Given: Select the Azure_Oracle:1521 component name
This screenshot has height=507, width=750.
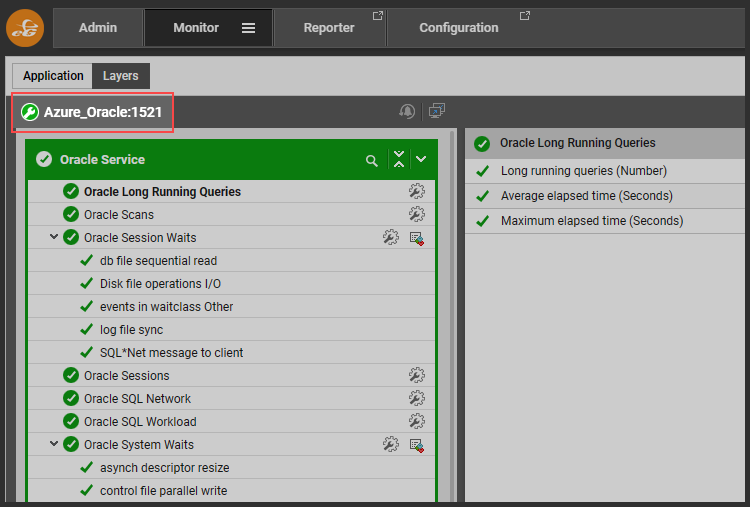Looking at the screenshot, I should tap(103, 112).
